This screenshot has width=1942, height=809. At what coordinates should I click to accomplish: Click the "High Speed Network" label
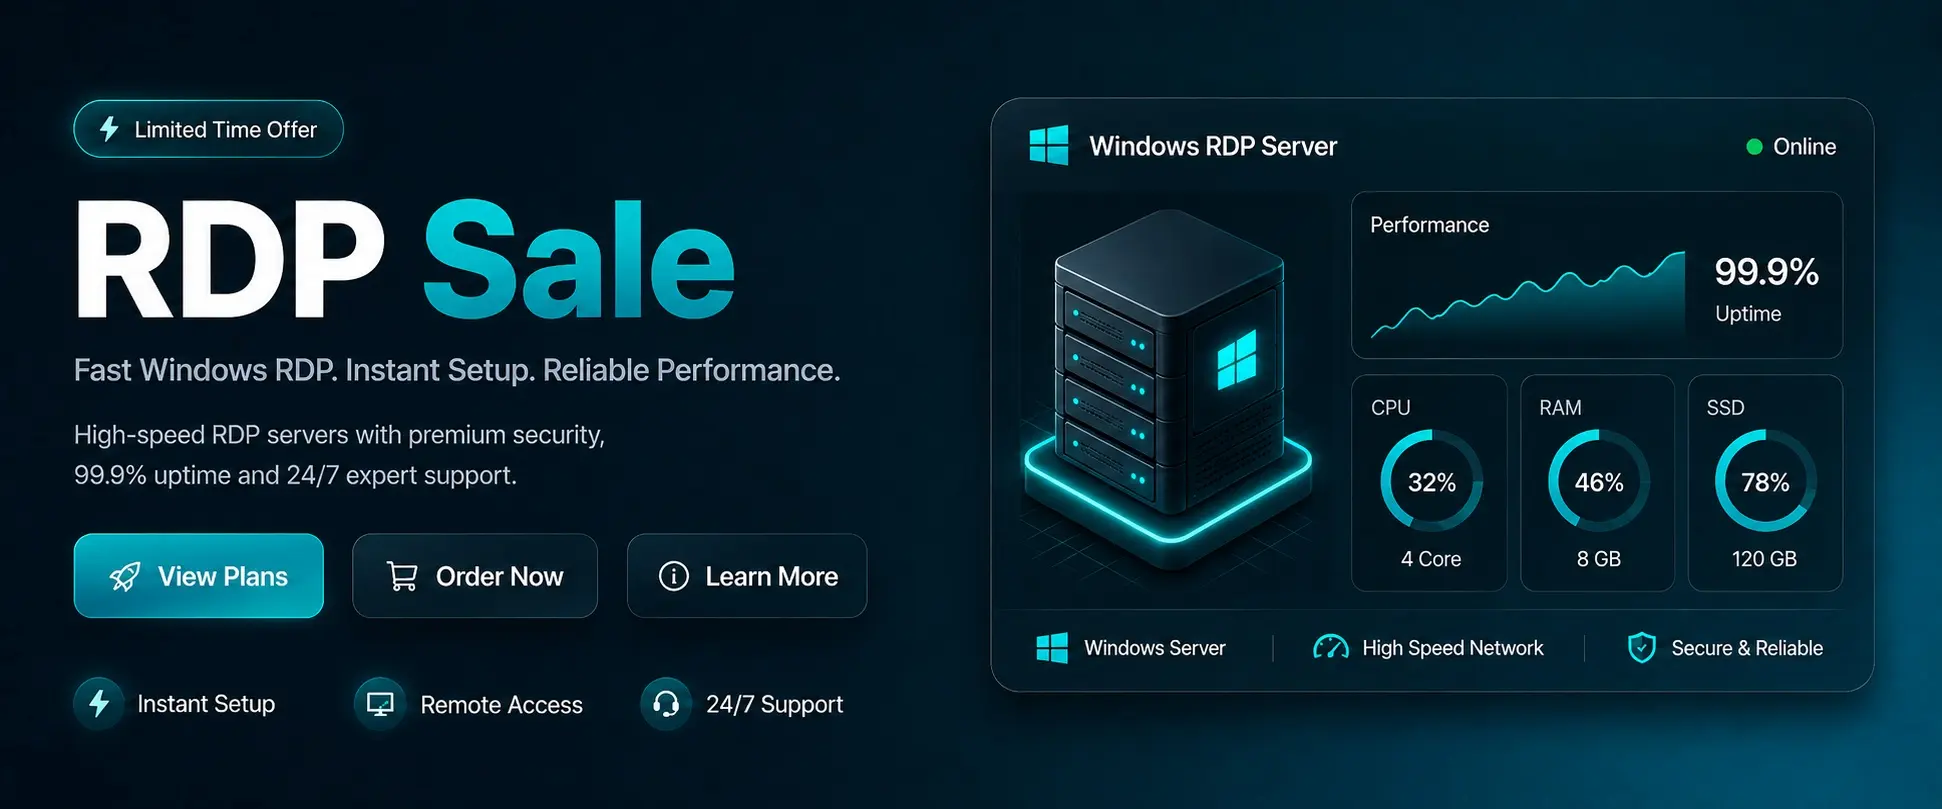(x=1453, y=648)
